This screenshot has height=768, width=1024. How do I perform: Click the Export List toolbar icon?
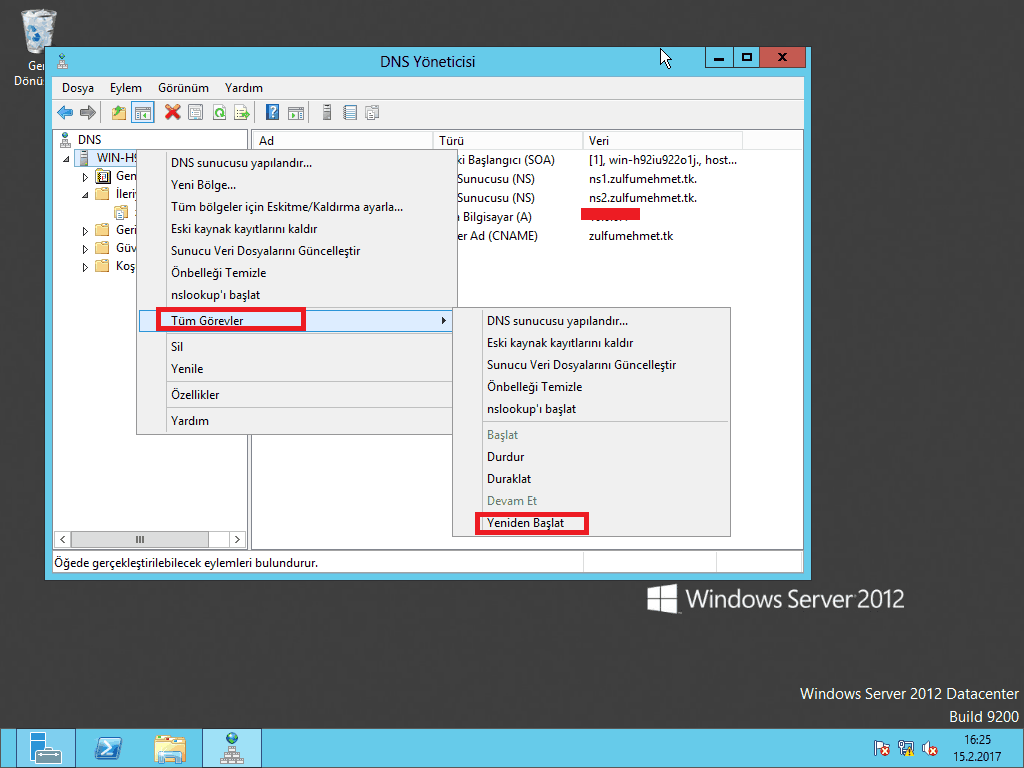(241, 113)
